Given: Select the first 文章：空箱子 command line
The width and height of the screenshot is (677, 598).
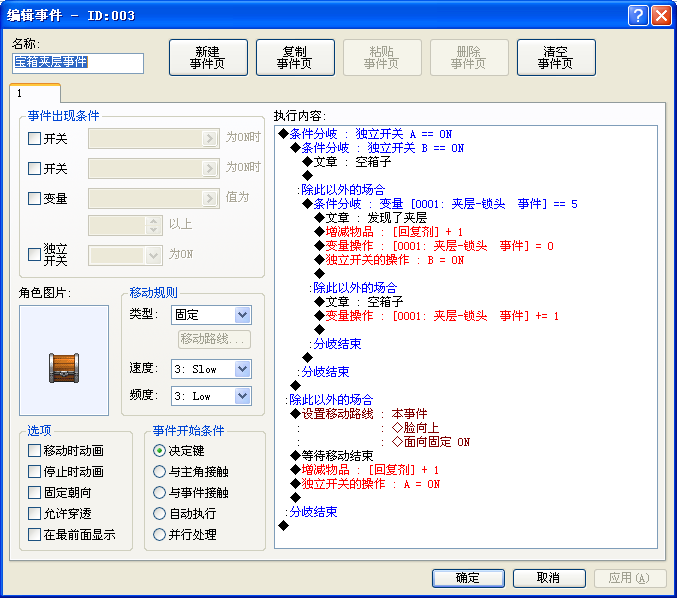Looking at the screenshot, I should pos(347,162).
